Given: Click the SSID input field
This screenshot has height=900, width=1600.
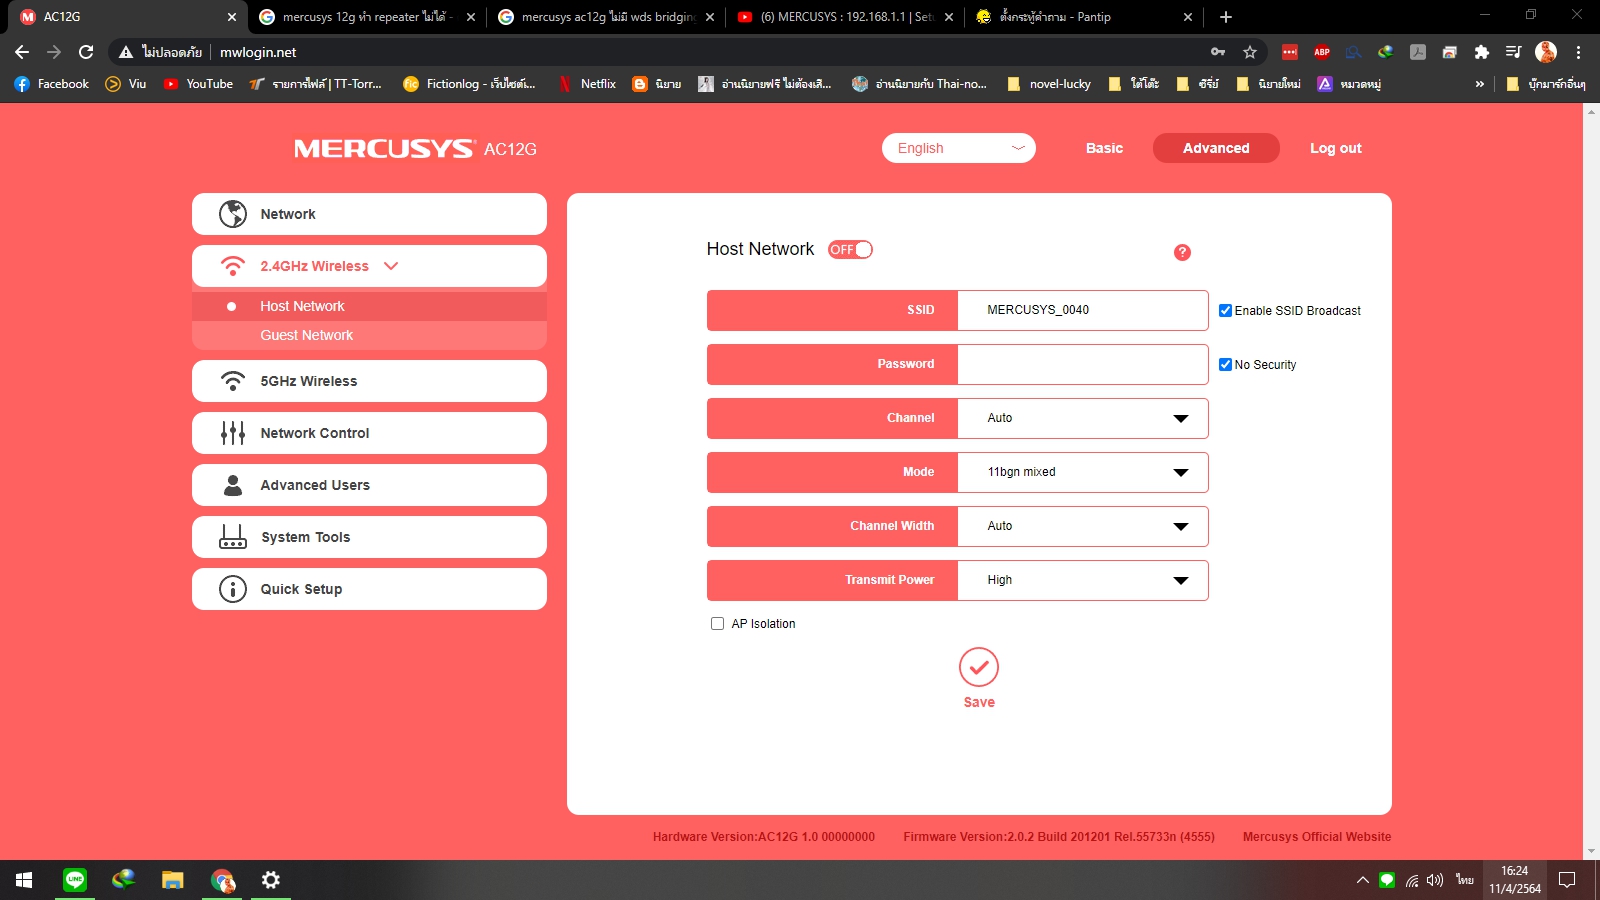Looking at the screenshot, I should click(1083, 310).
